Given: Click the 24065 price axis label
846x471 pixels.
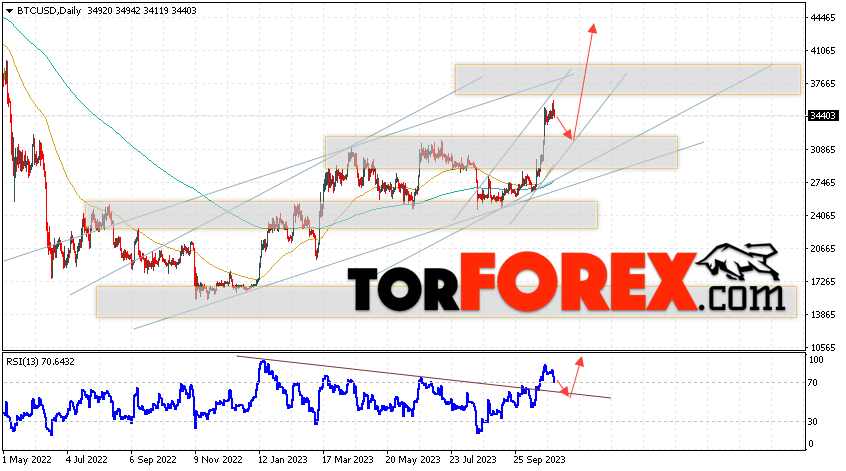Looking at the screenshot, I should (823, 216).
